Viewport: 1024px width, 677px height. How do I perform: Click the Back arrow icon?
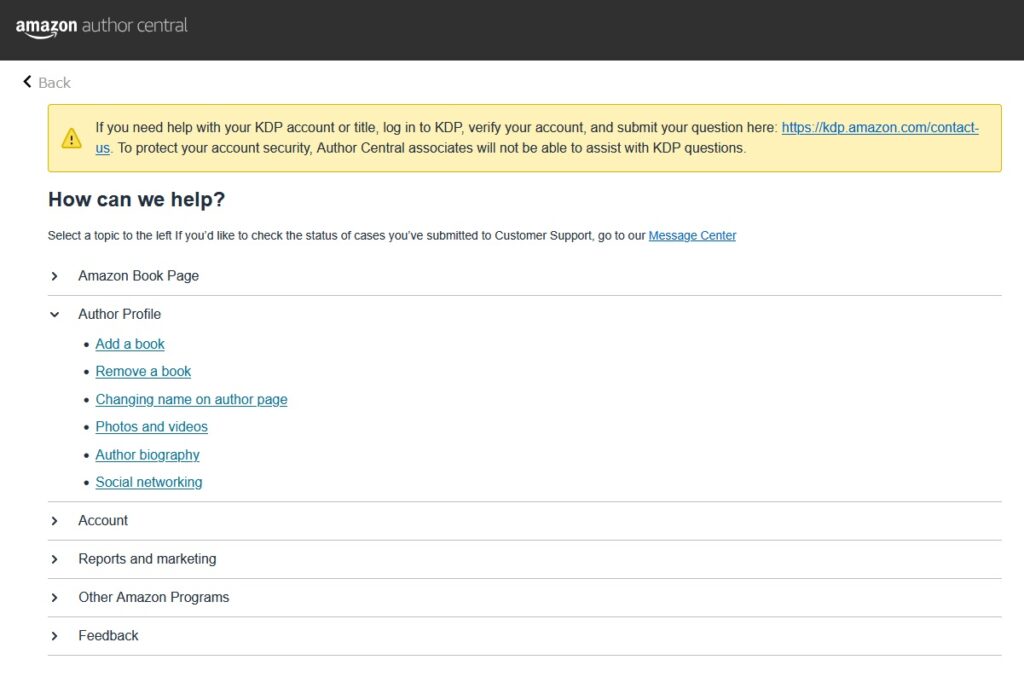27,82
